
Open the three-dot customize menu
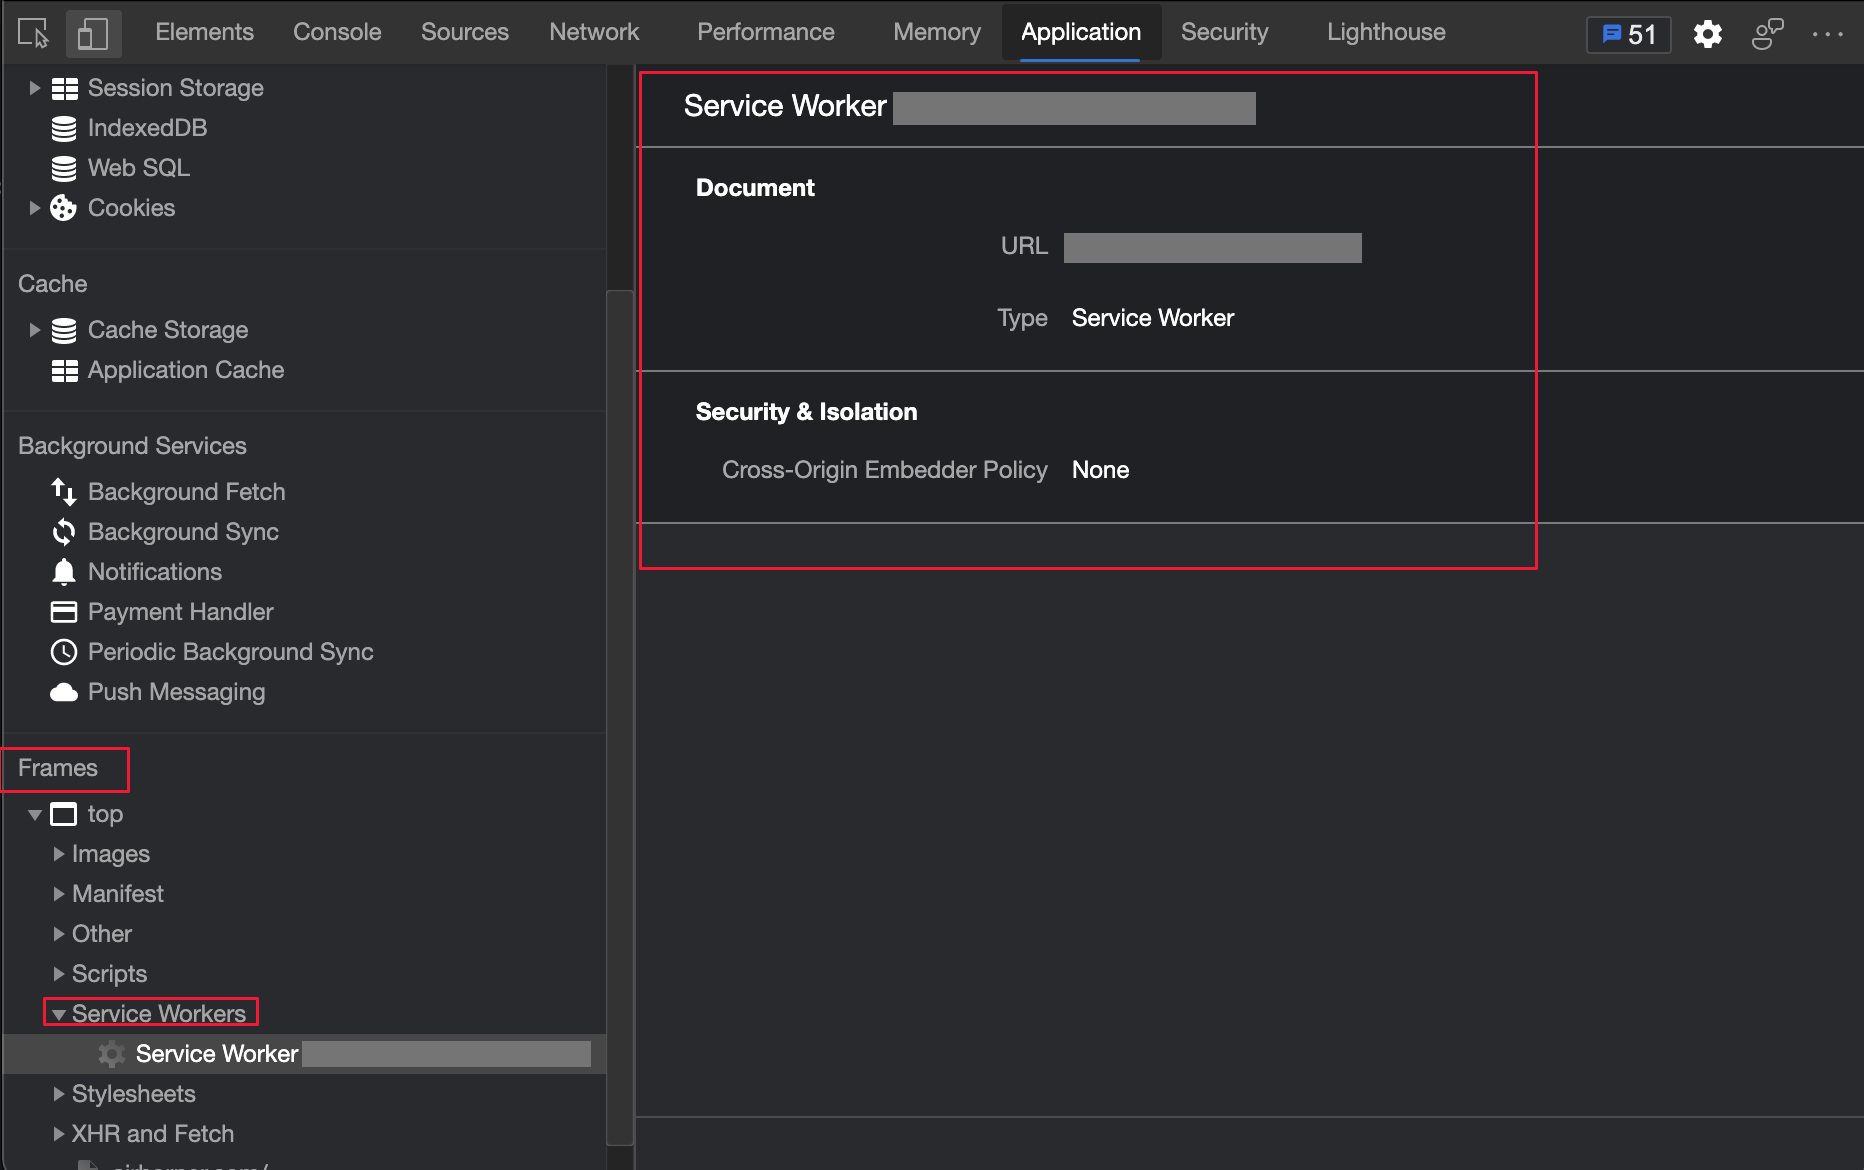(1828, 34)
